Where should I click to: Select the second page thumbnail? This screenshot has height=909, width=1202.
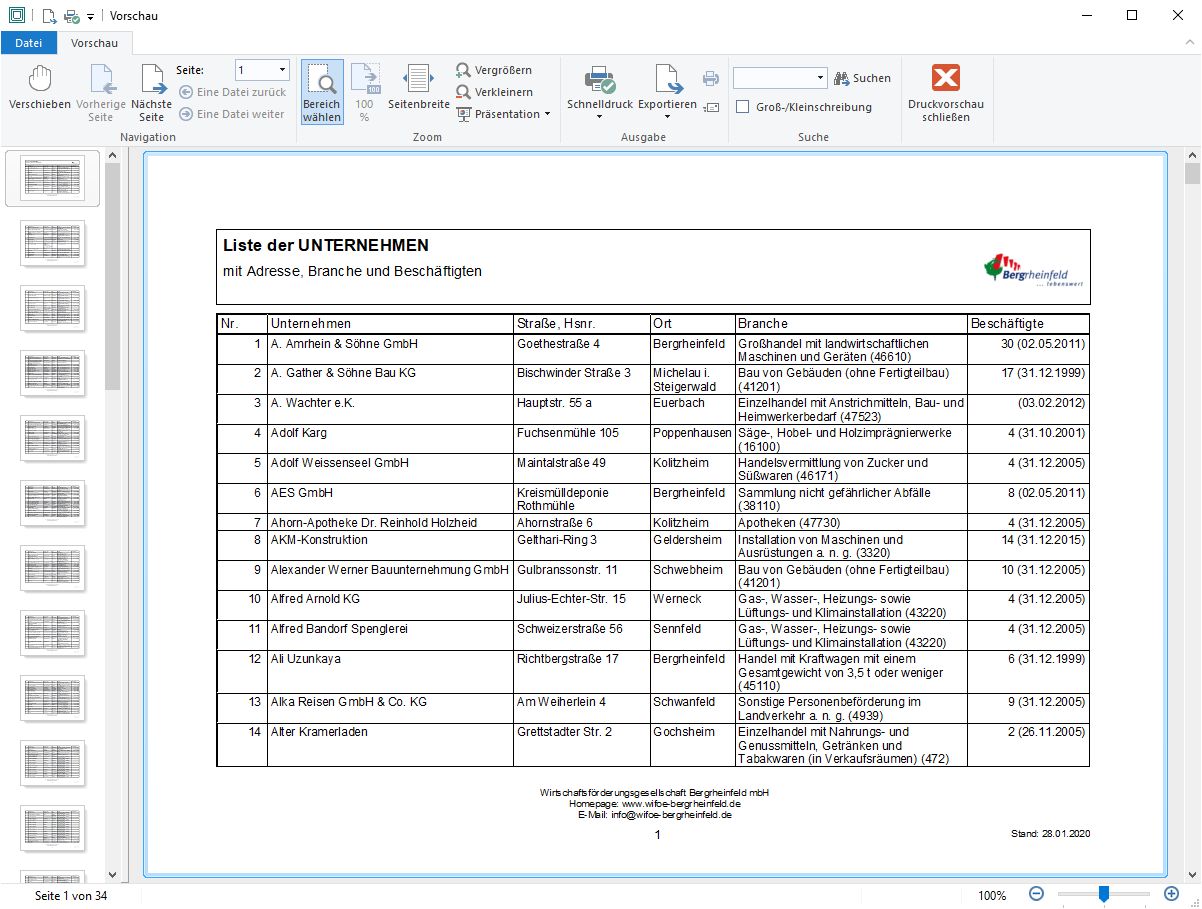[53, 243]
